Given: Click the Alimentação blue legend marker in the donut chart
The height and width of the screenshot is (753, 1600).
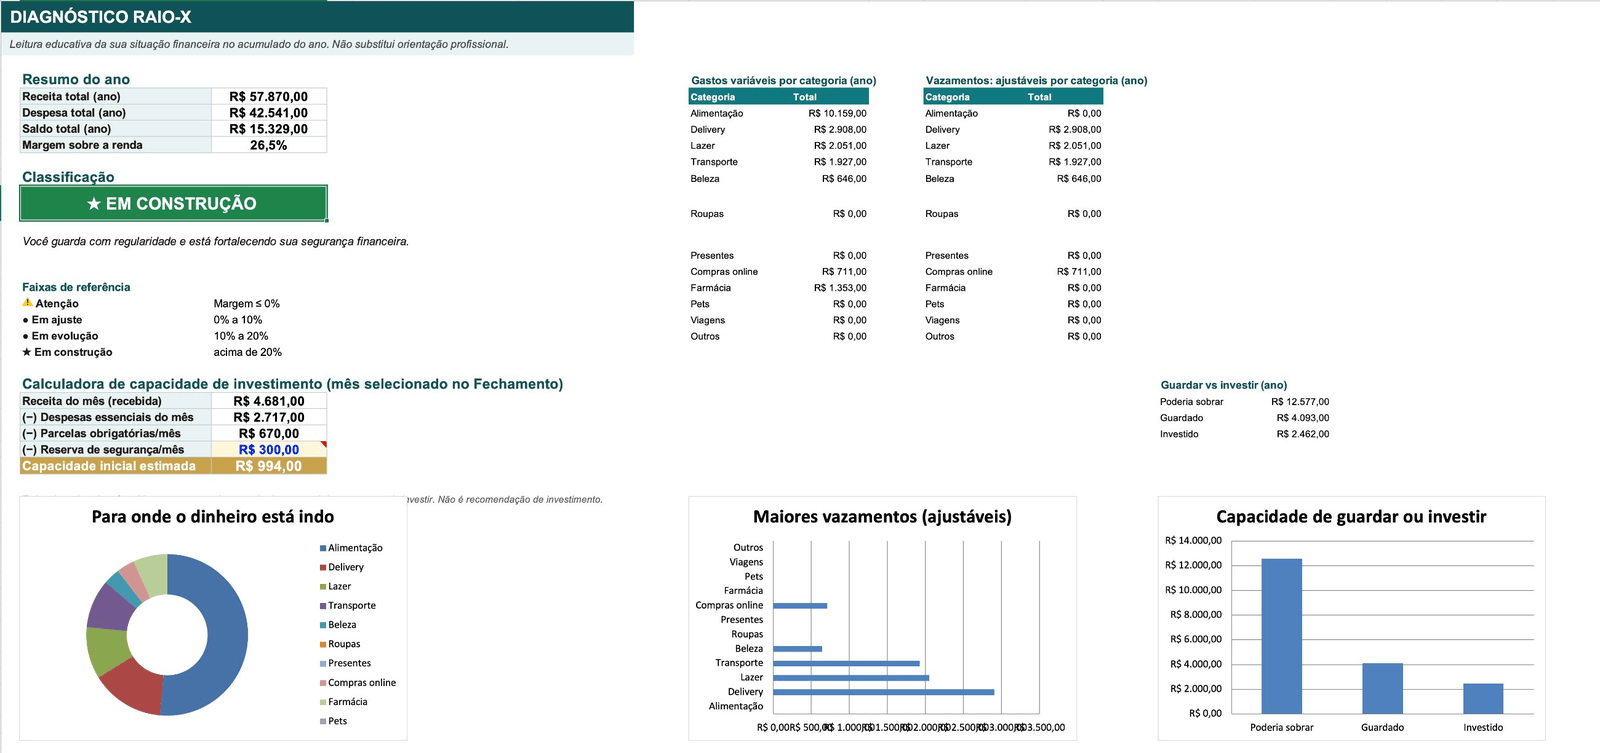Looking at the screenshot, I should (x=323, y=548).
